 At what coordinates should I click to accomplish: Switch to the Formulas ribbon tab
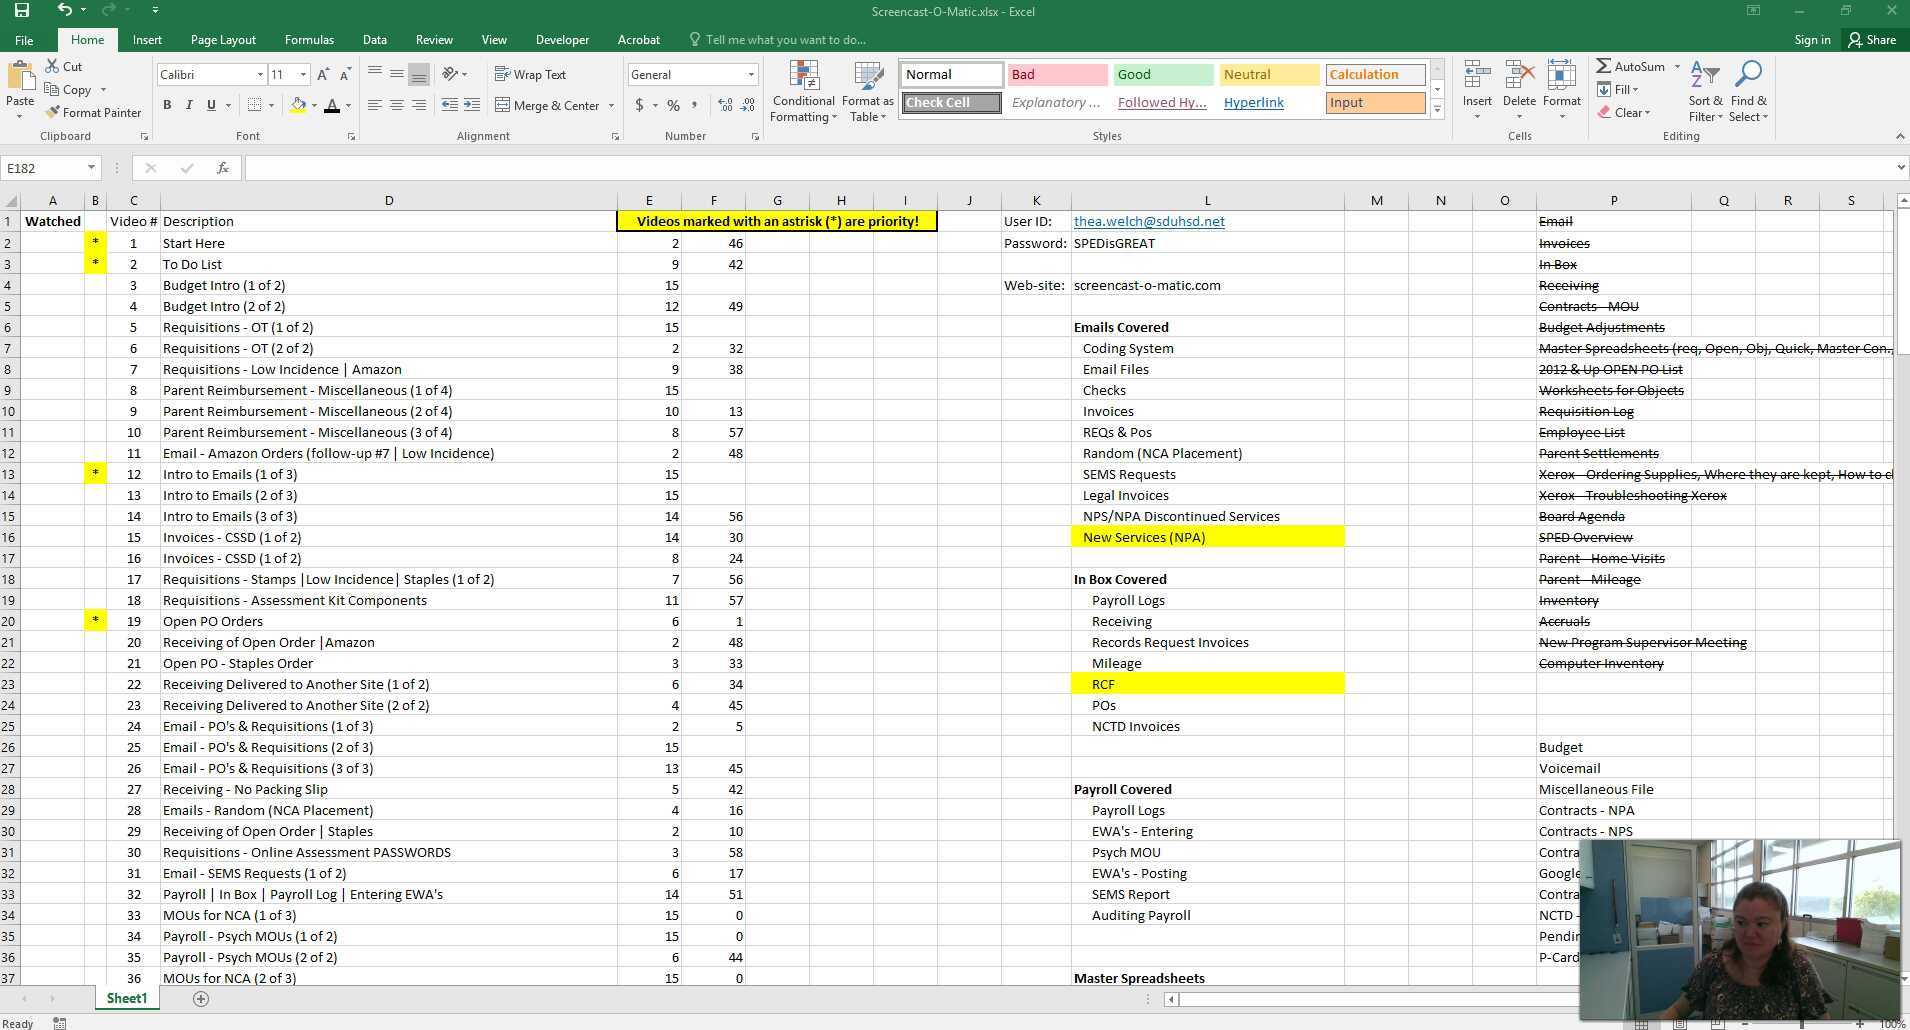pos(309,39)
